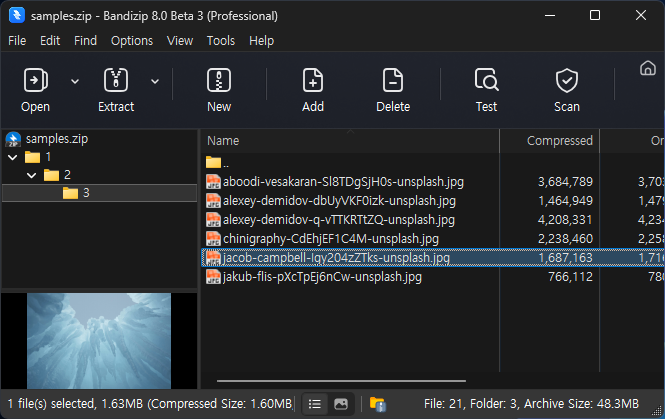This screenshot has height=419, width=665.
Task: Click the Delete toolbar icon
Action: coord(393,81)
